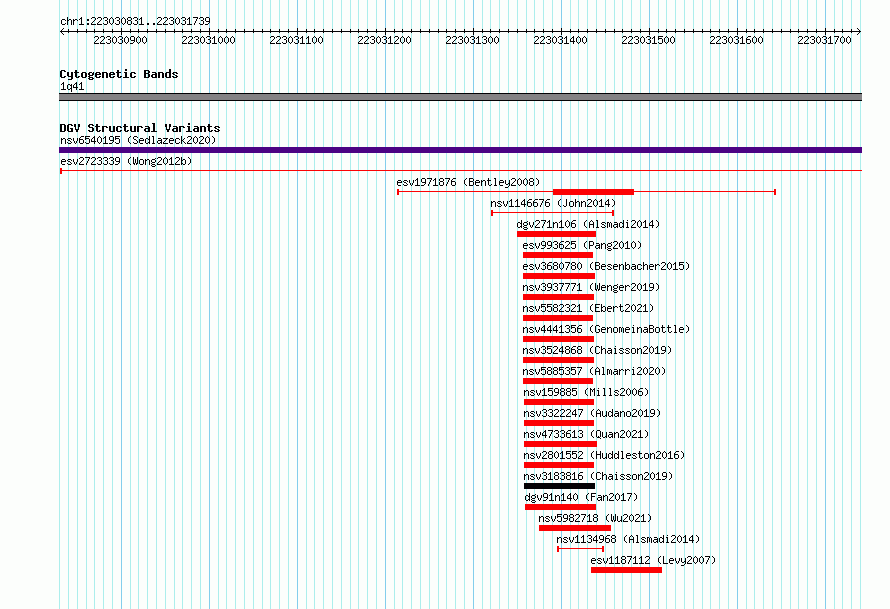The image size is (890, 609).
Task: Select the red bar under nsv159885
Action: [x=559, y=402]
